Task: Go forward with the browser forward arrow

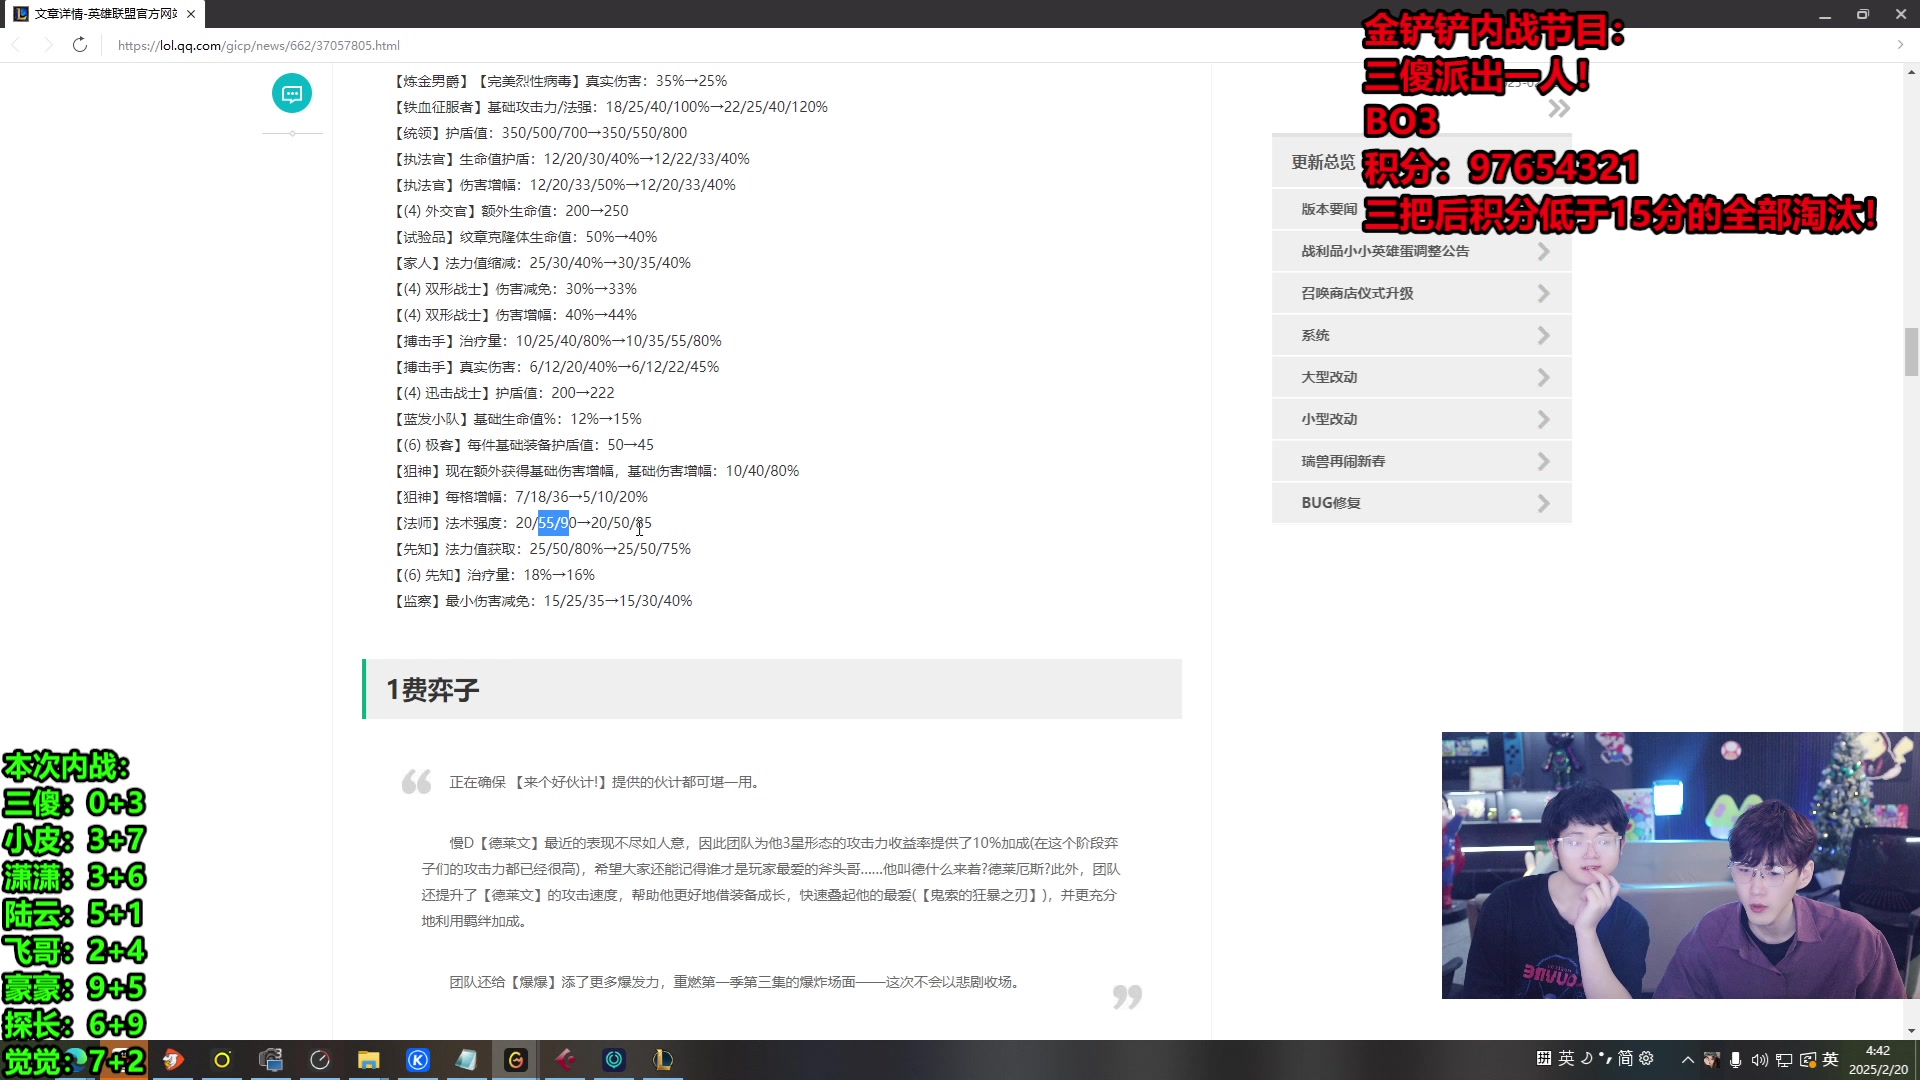Action: (x=48, y=45)
